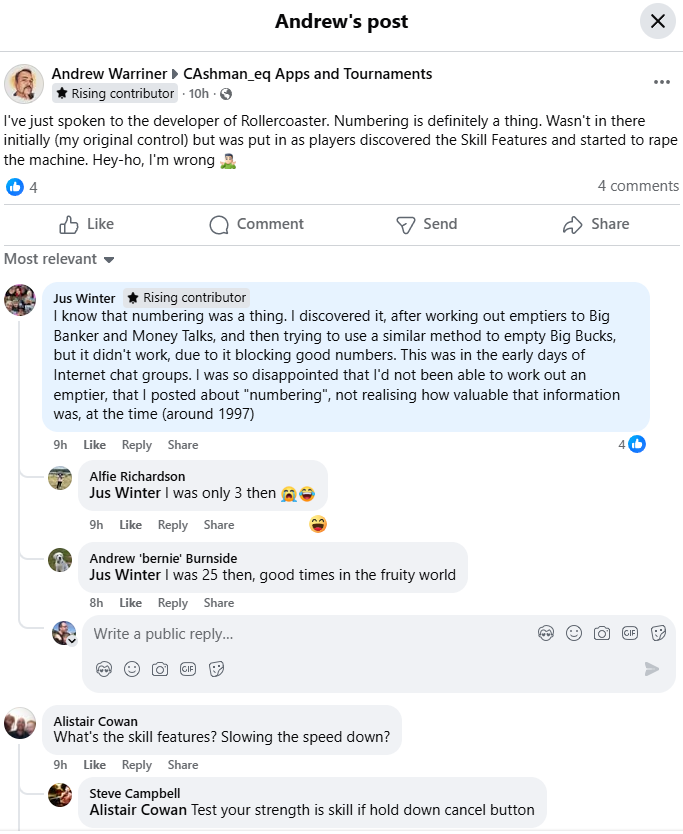Screen dimensions: 683x834
Task: Focus the 'Write a public reply' field
Action: click(300, 634)
